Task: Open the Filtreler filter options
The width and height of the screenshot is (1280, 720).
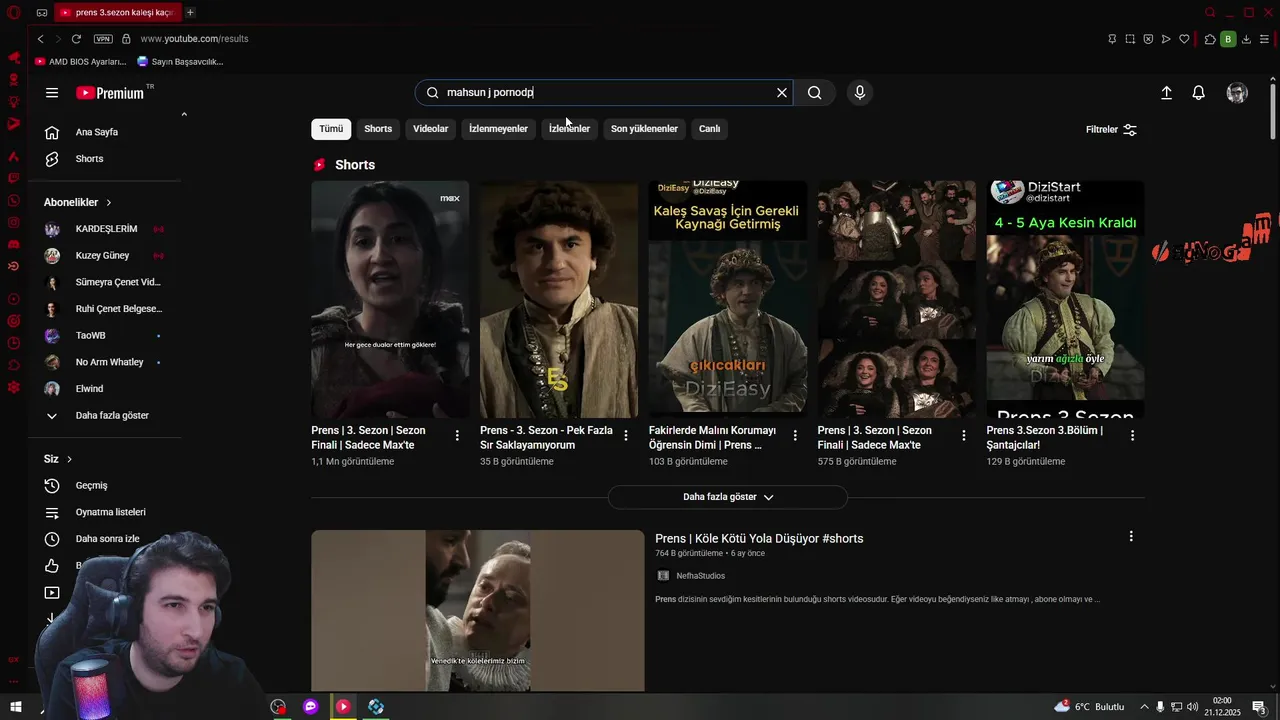Action: click(1111, 130)
